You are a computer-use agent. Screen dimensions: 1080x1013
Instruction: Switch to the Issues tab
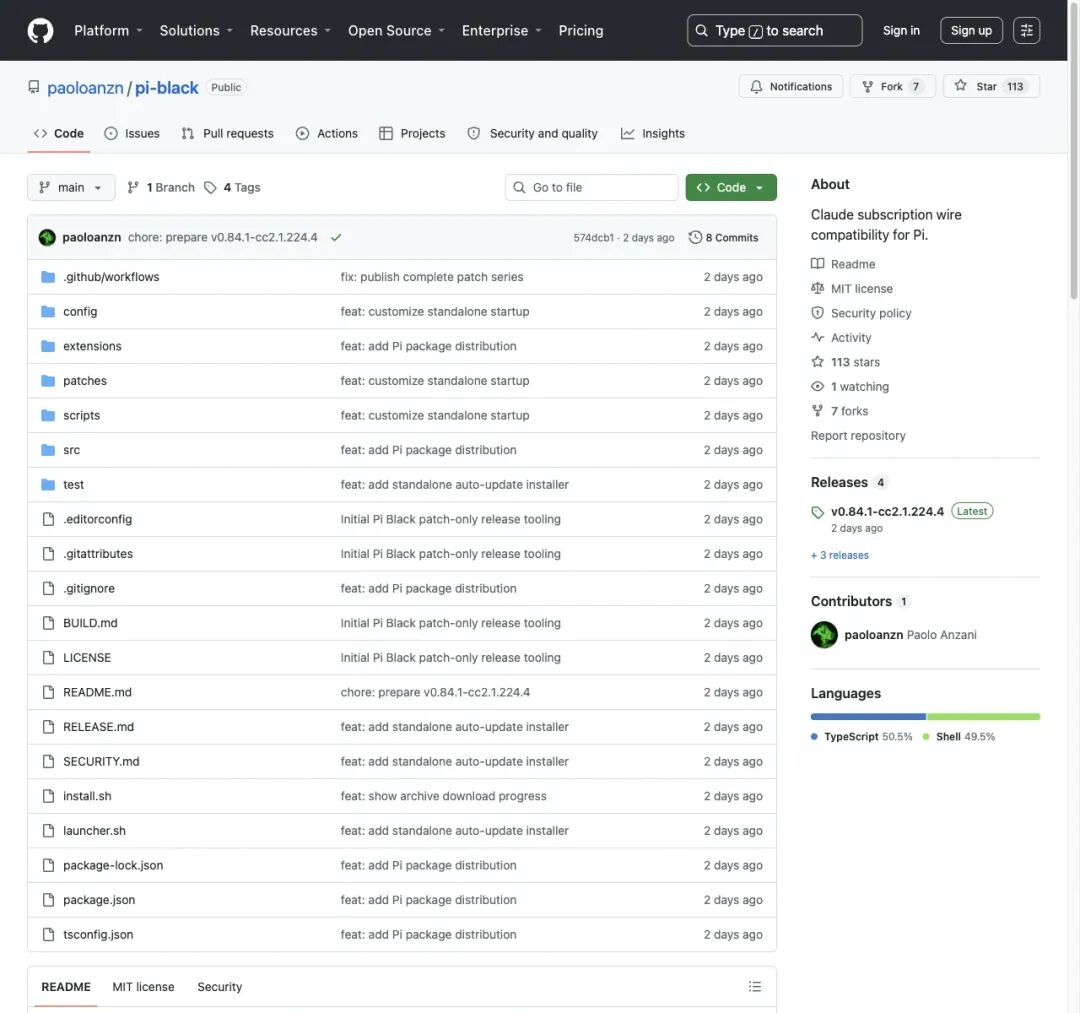pyautogui.click(x=132, y=134)
